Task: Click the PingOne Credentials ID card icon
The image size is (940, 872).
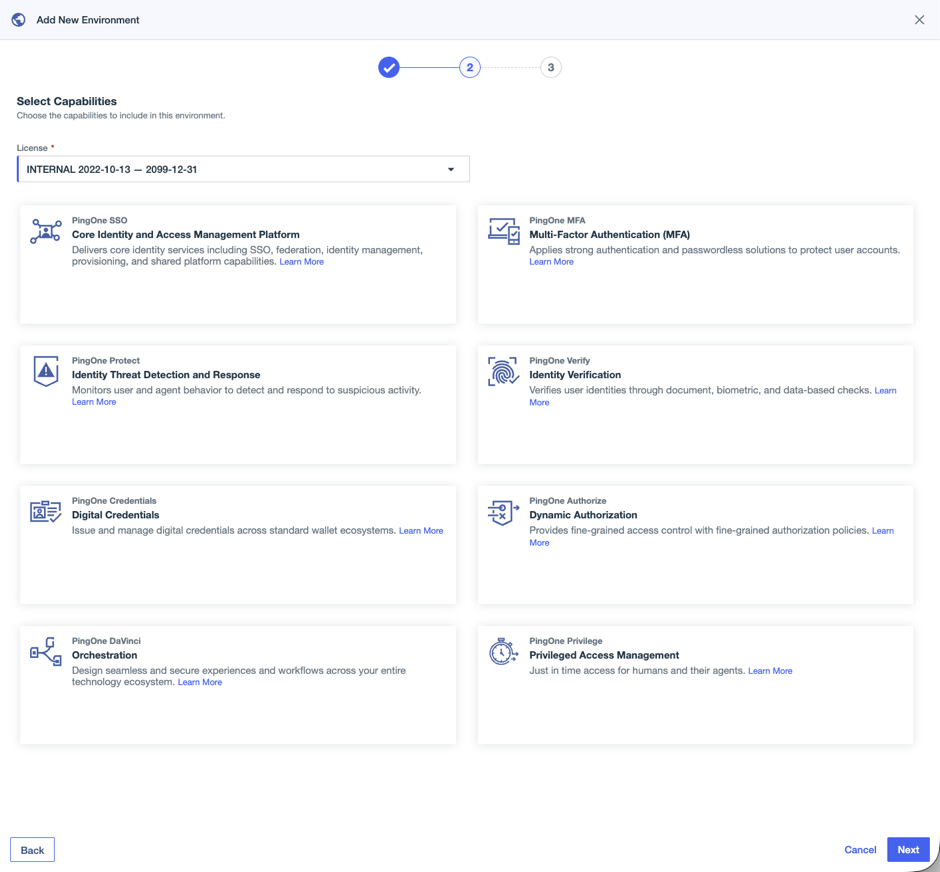Action: (46, 511)
